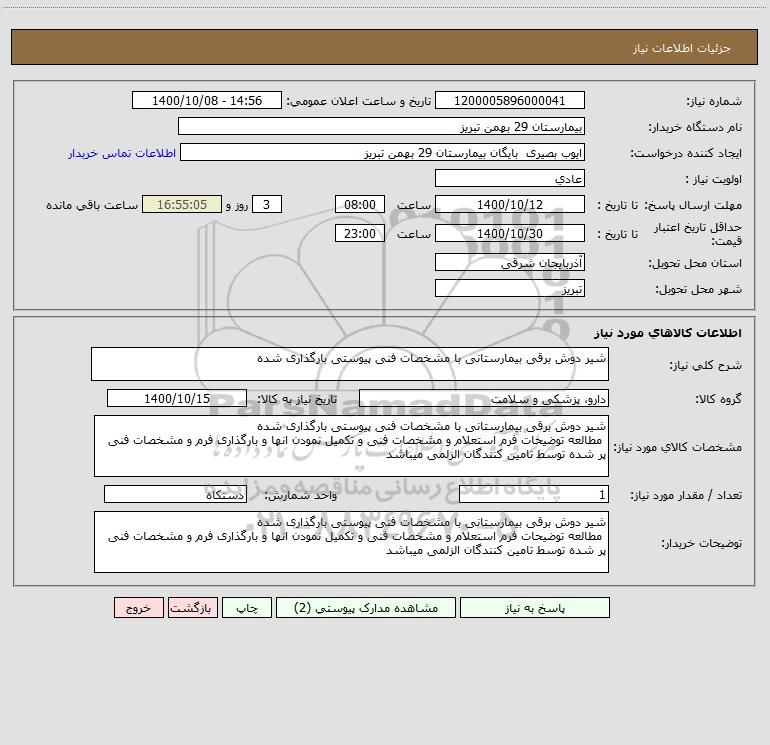Click the اطلاعات کالاهای مورد نیاز section heading
The width and height of the screenshot is (770, 745).
667,333
